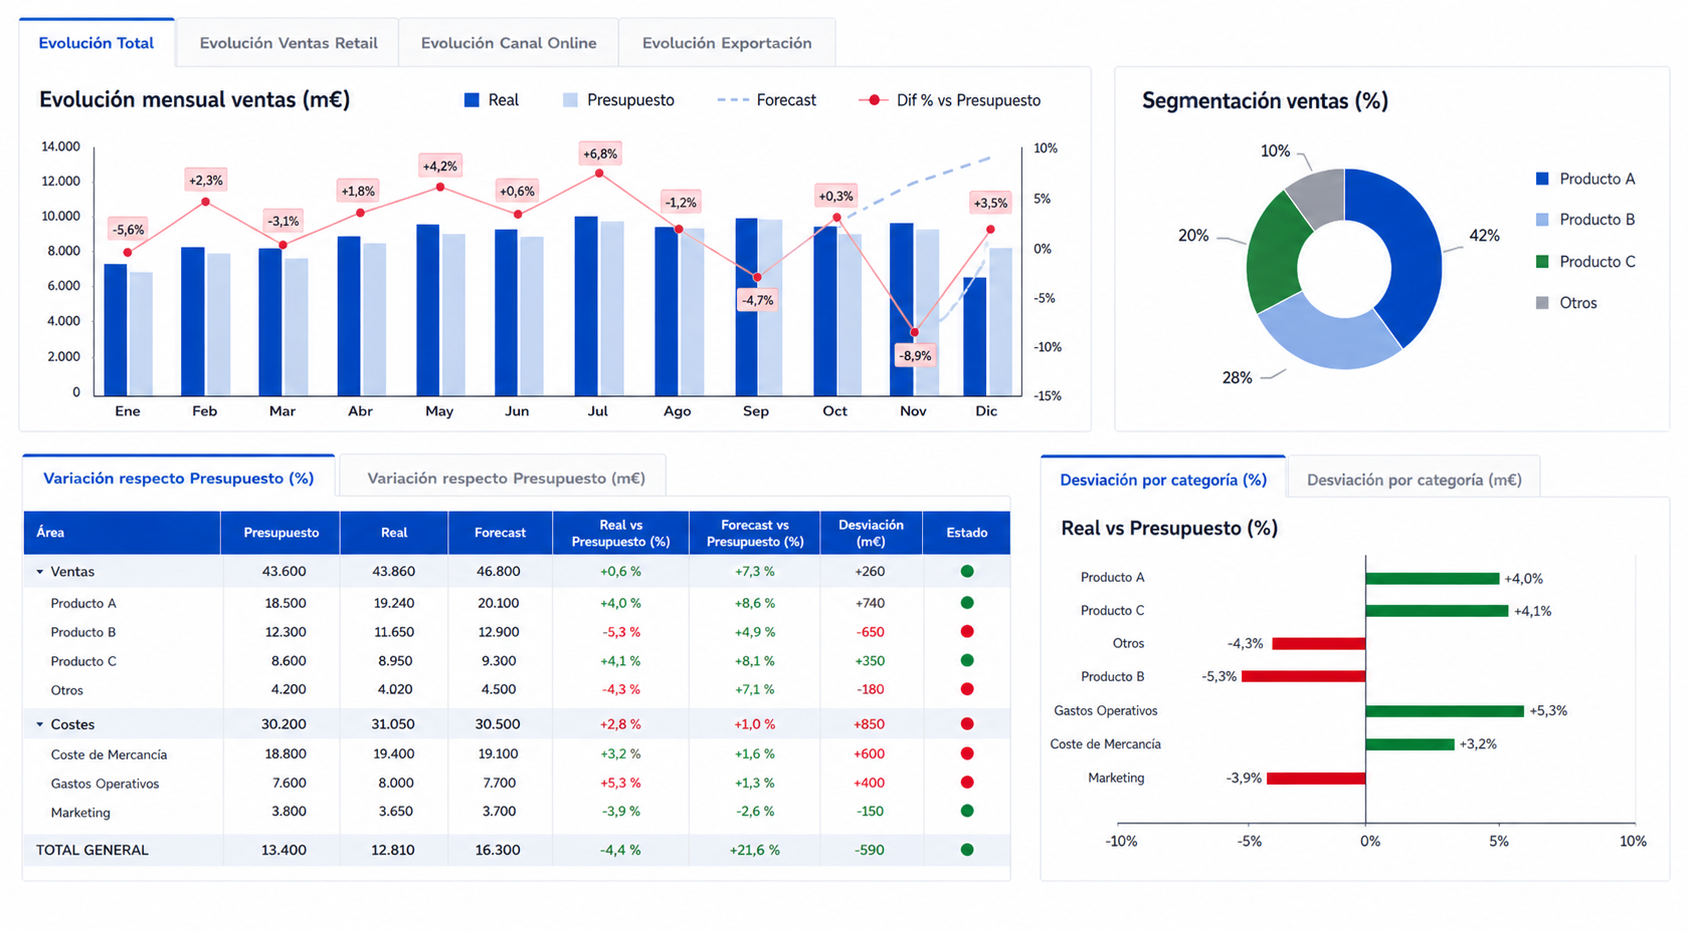Click the +21,6 % value in TOTAL GENERAL

[755, 850]
